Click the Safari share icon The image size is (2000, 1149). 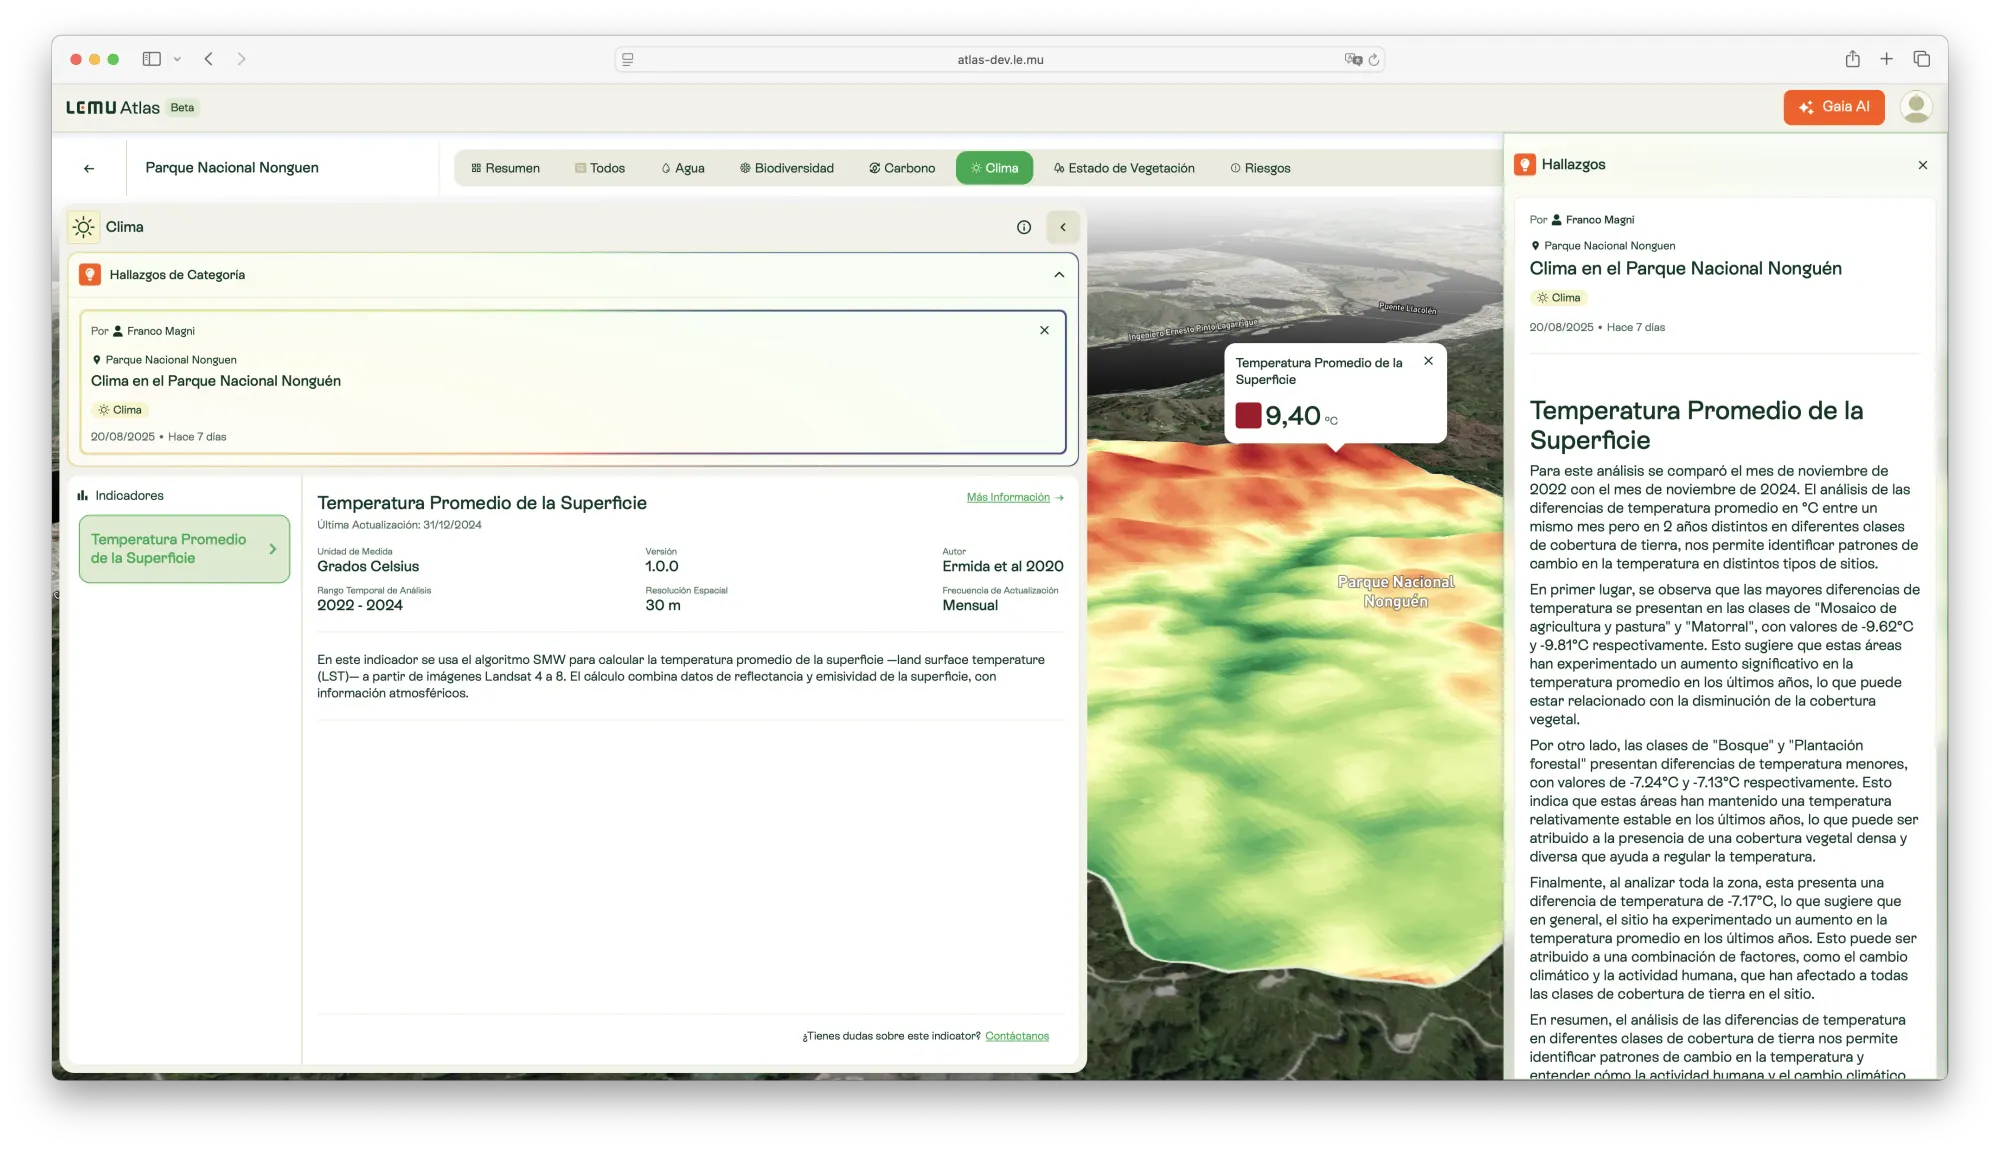click(1852, 59)
